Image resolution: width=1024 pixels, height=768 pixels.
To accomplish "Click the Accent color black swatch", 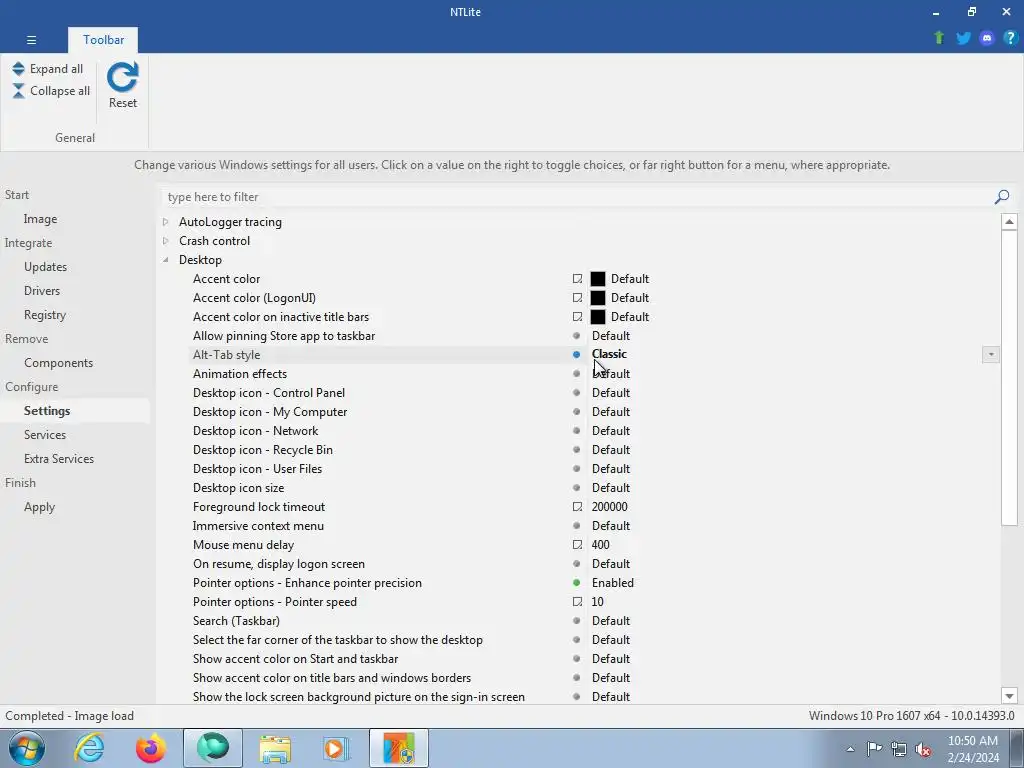I will point(598,279).
